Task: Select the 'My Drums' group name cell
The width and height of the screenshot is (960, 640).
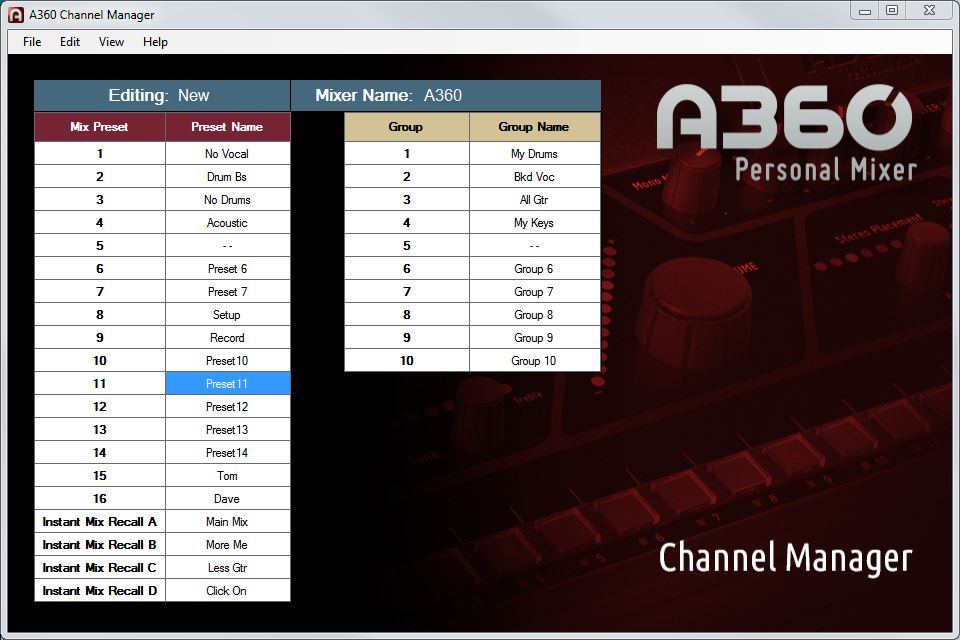Action: pos(534,154)
